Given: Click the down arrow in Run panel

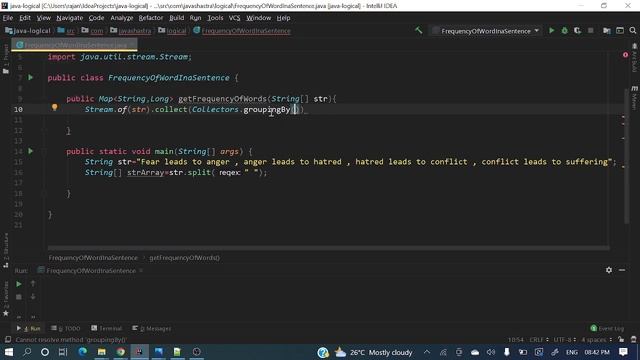Looking at the screenshot, I should coord(33,297).
